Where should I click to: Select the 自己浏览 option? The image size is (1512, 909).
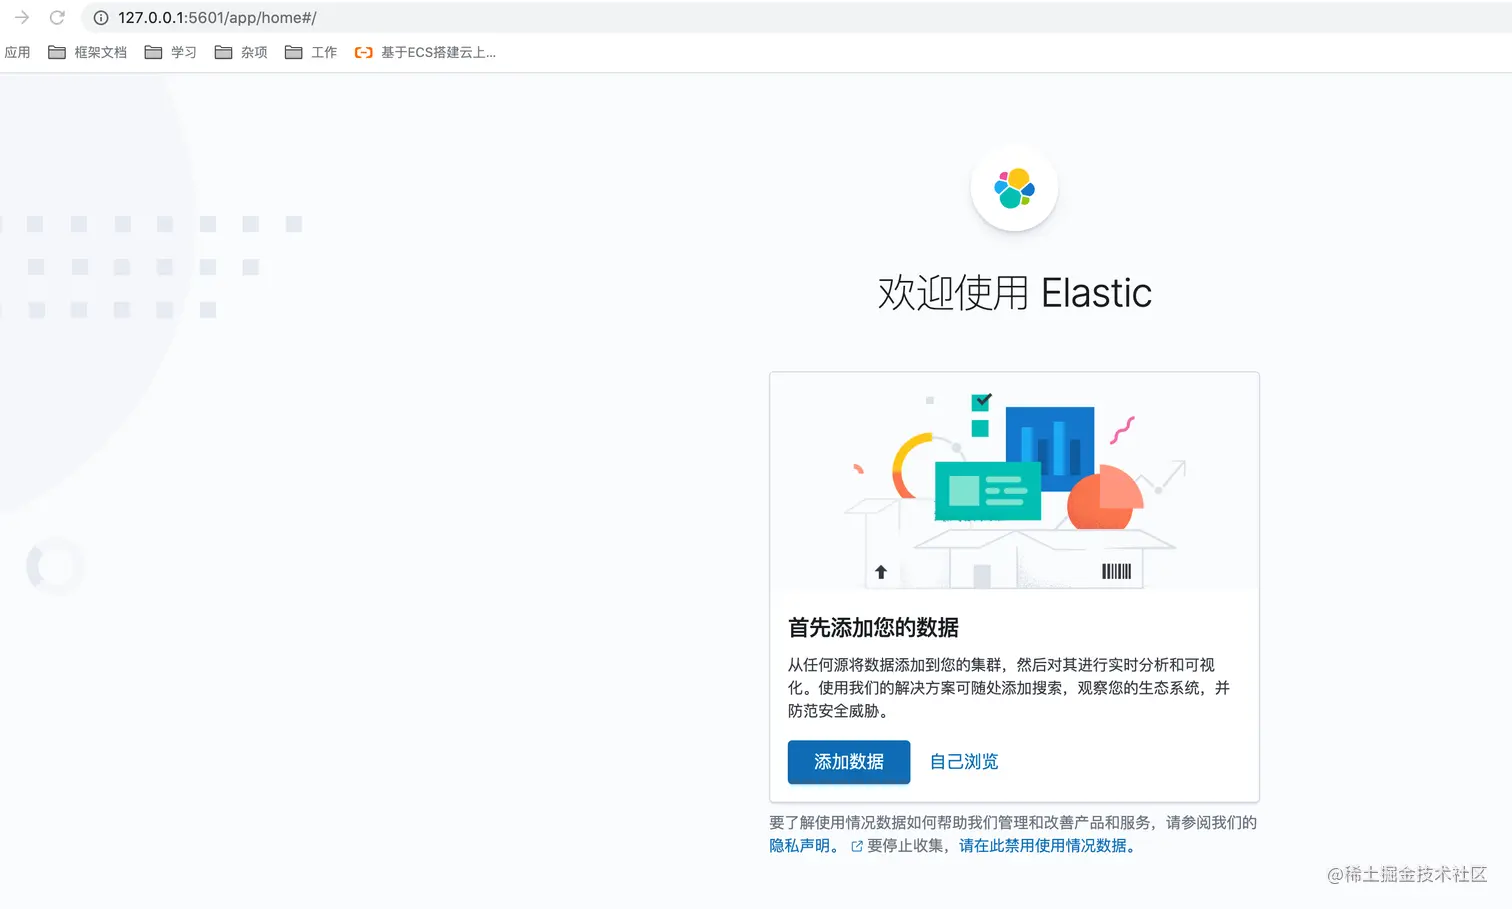point(962,761)
